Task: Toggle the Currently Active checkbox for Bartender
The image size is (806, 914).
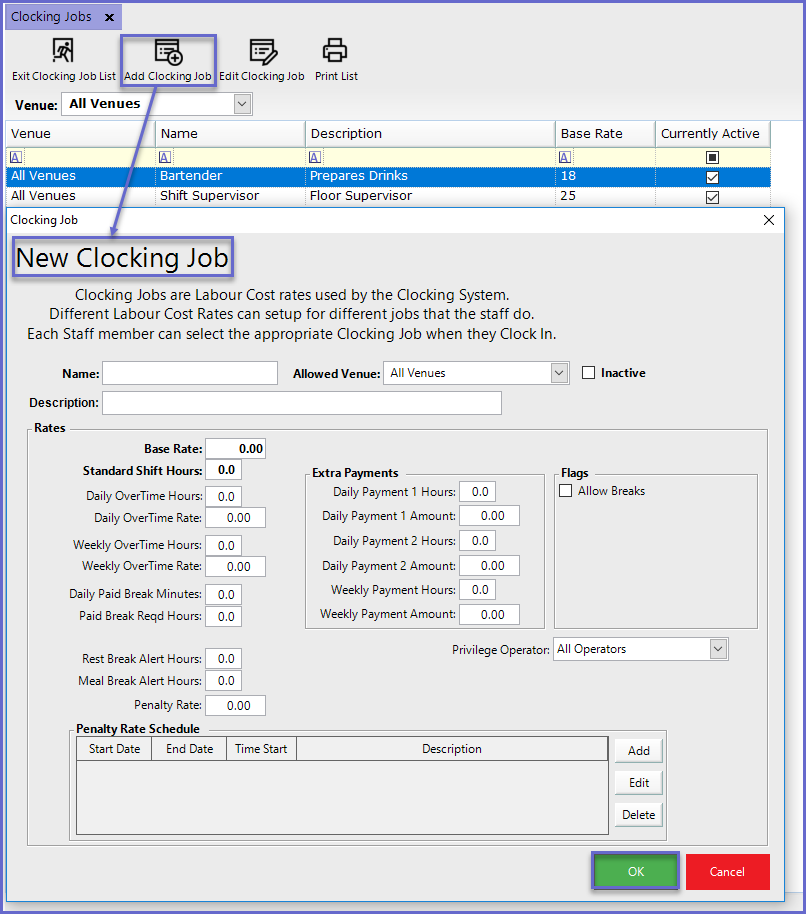Action: coord(712,177)
